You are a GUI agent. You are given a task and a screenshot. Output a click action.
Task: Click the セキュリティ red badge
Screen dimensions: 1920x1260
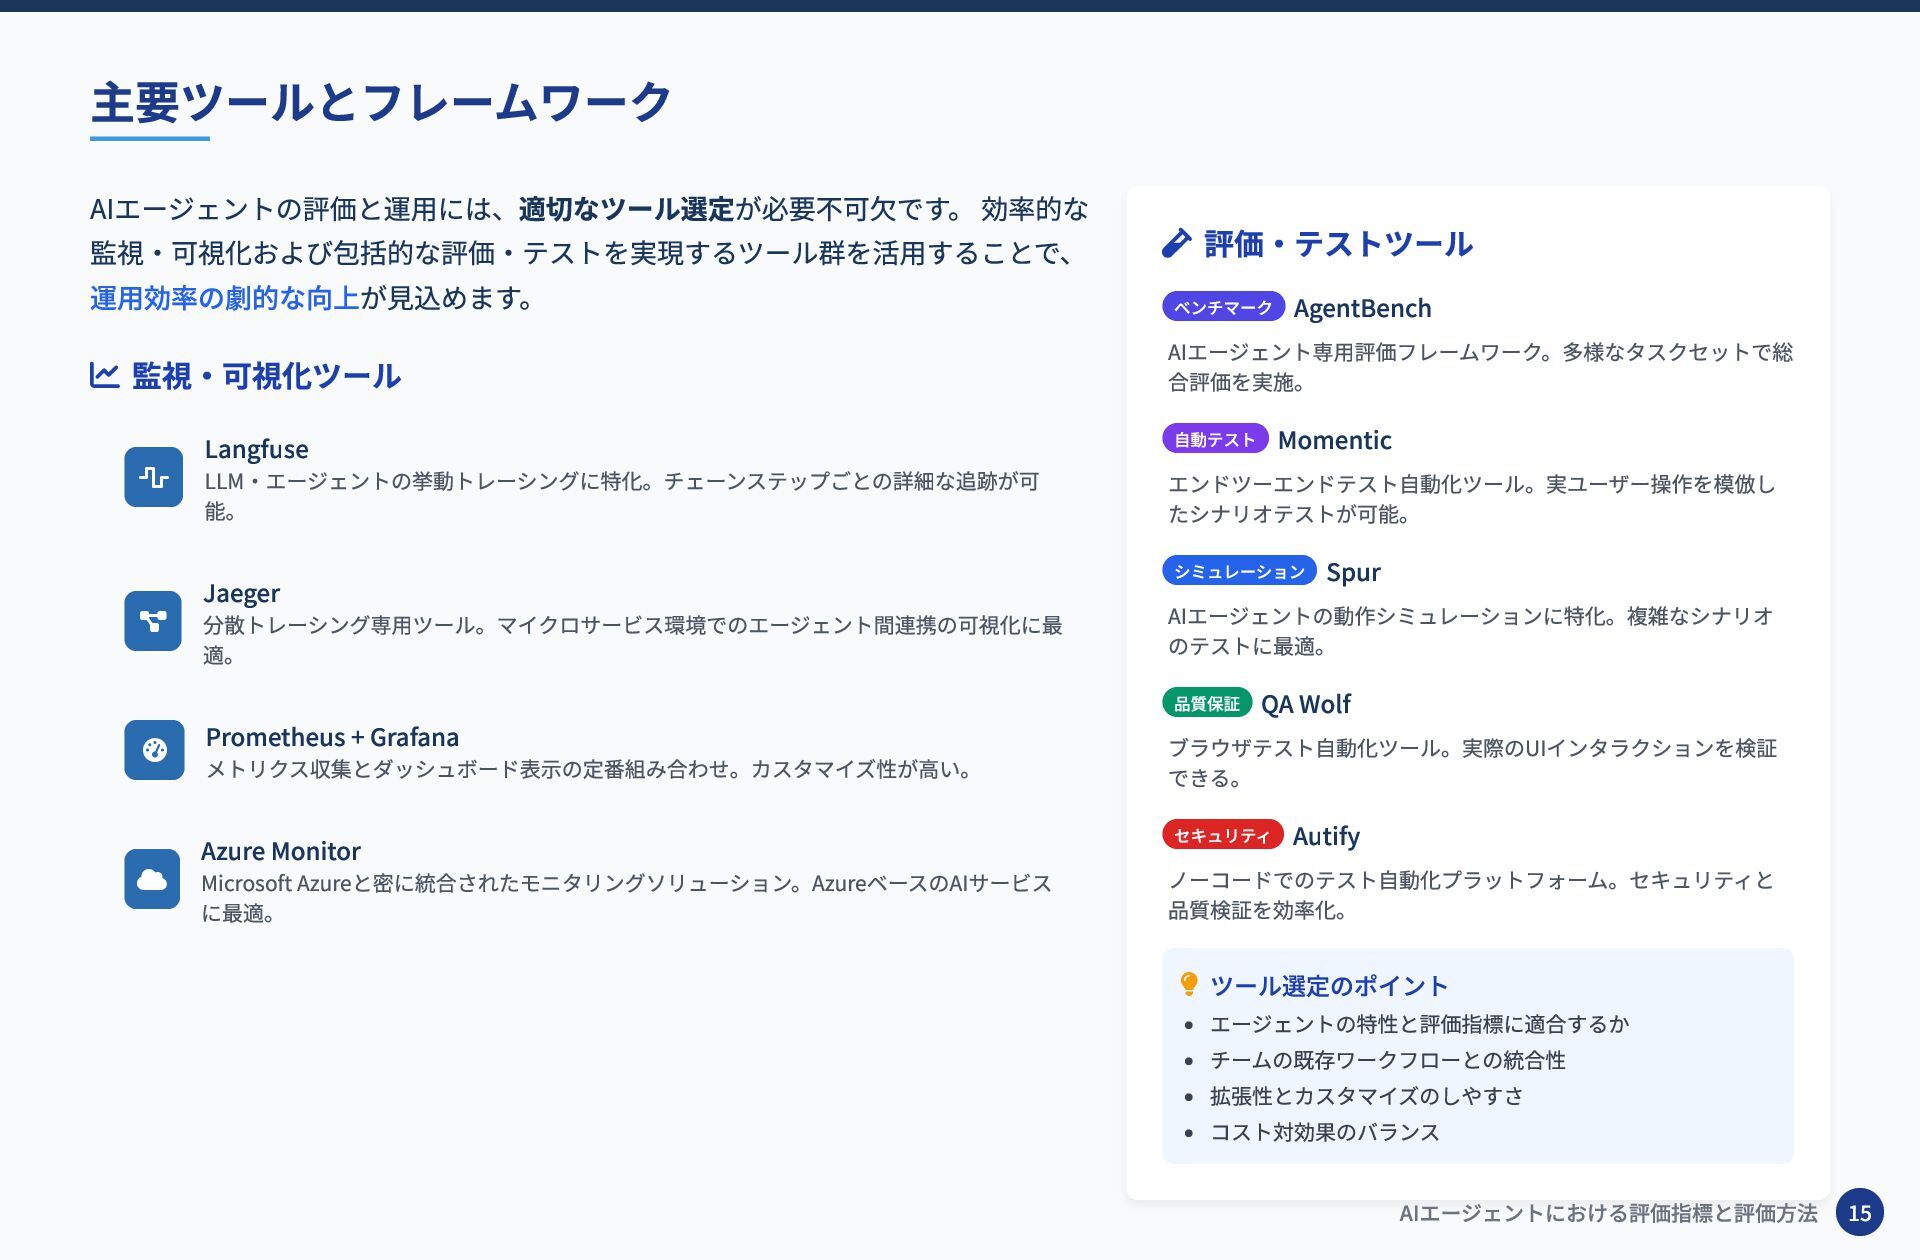[x=1222, y=835]
